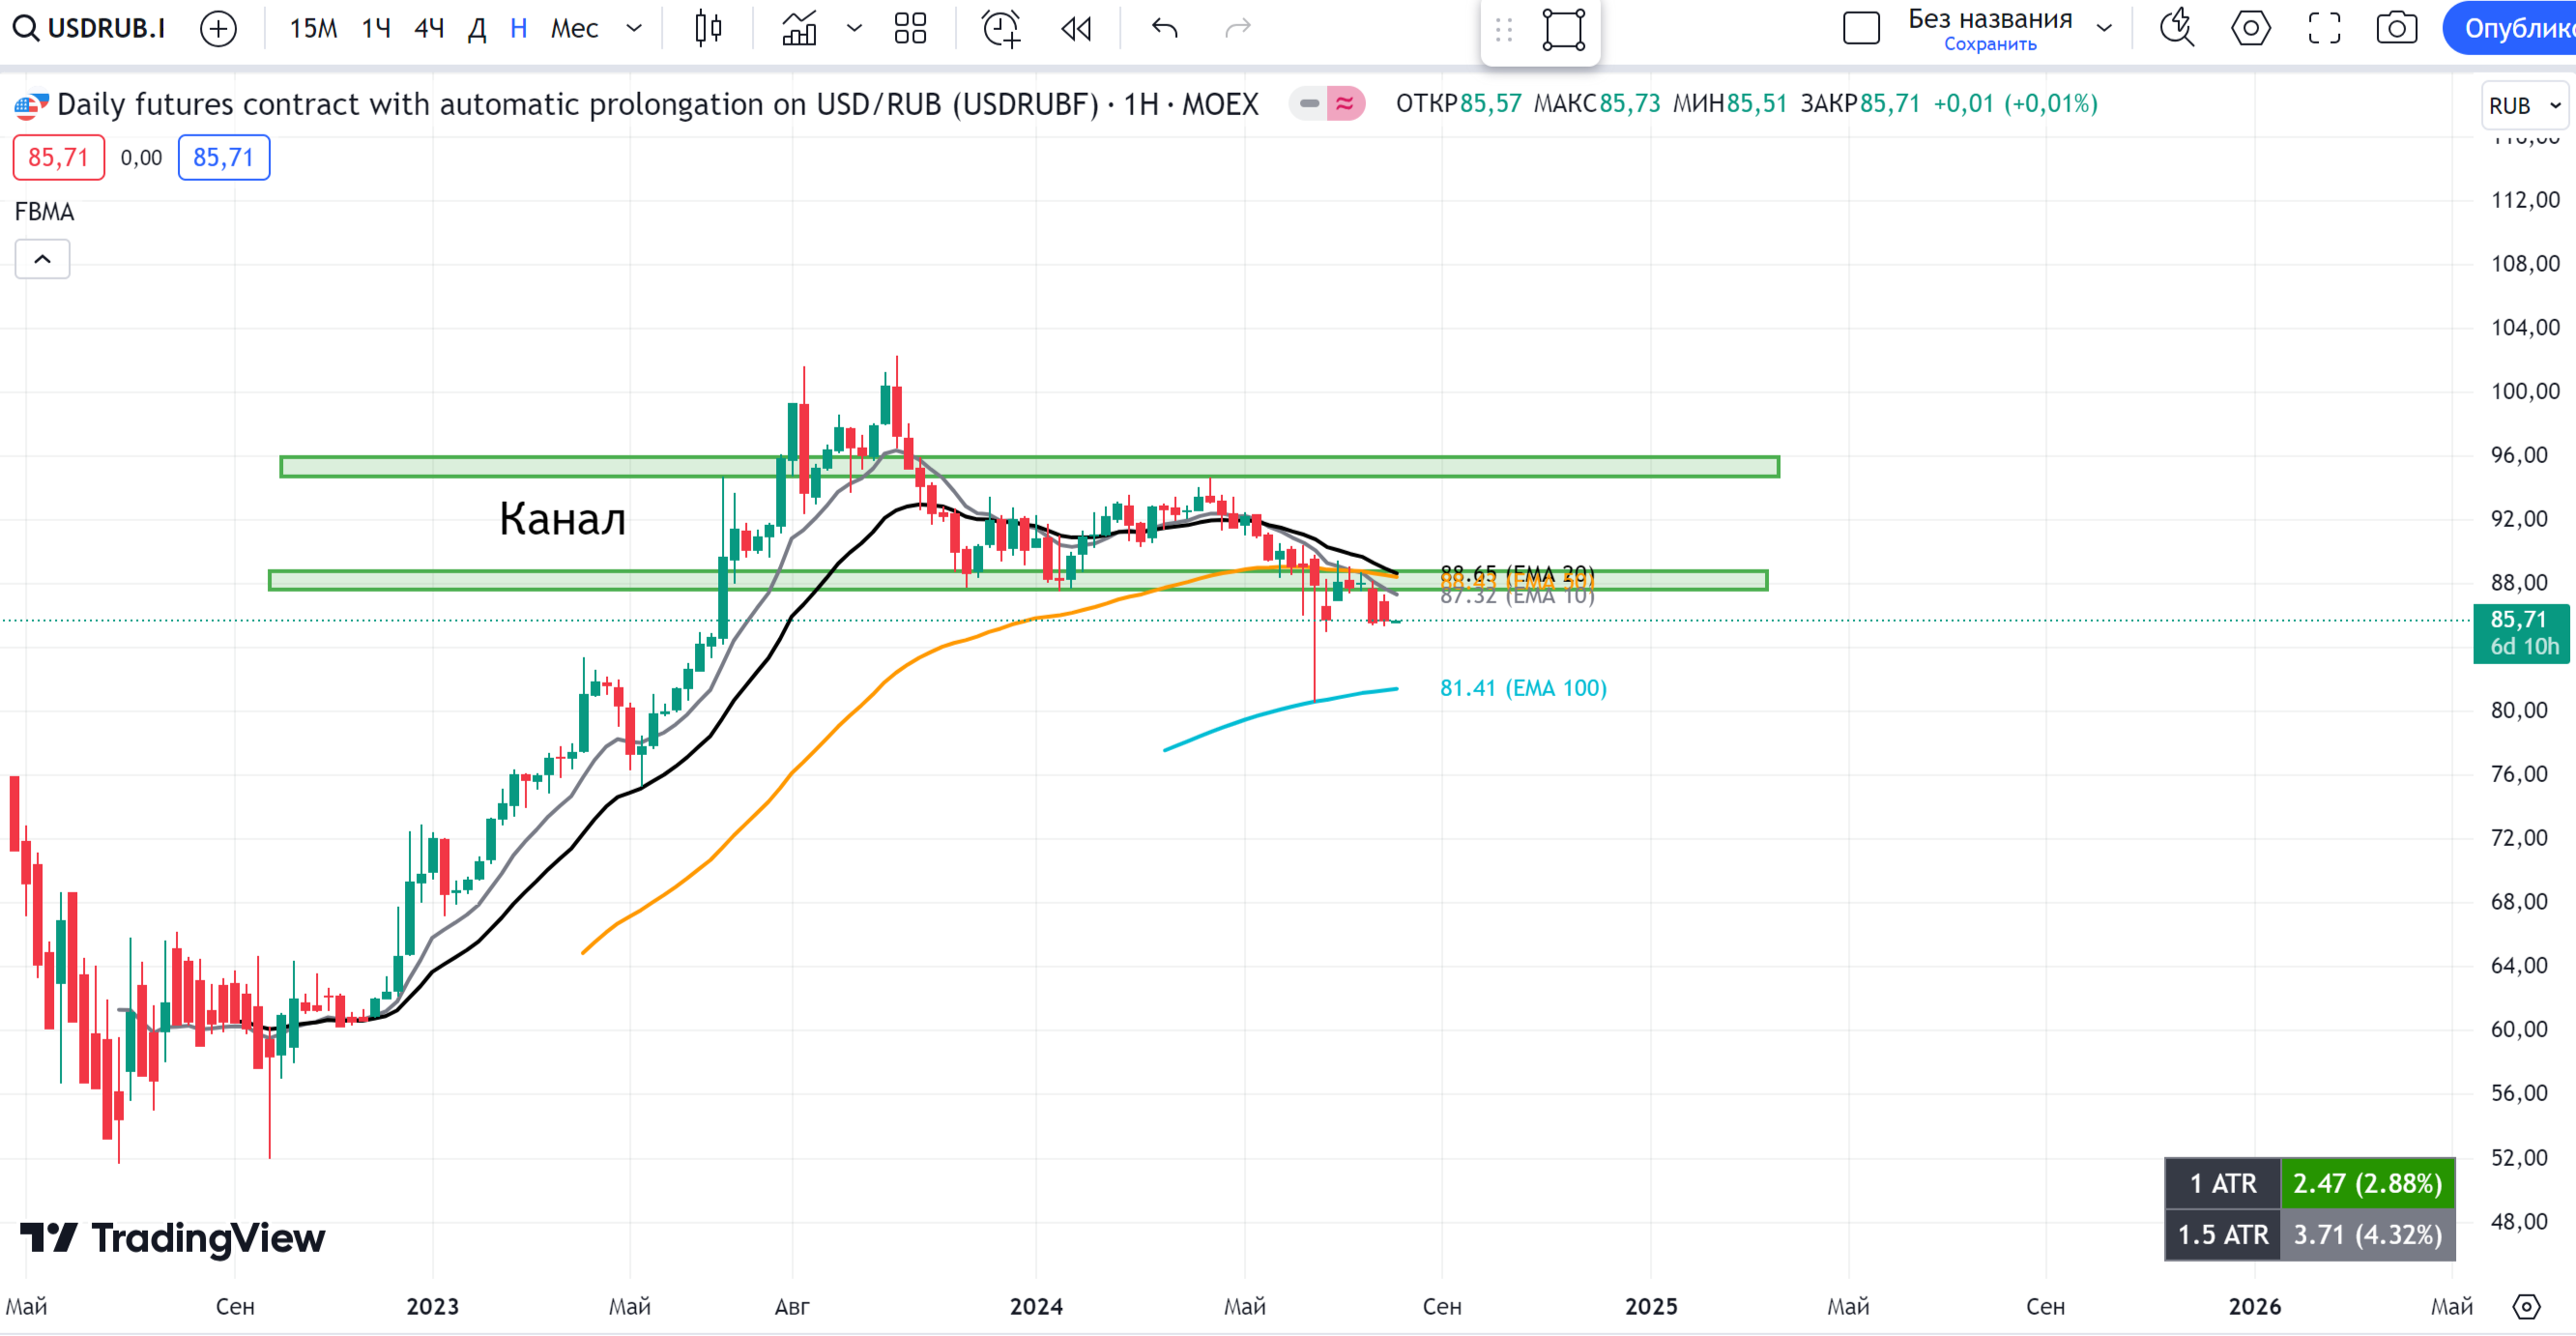2576x1336 pixels.
Task: Expand the timeframe dropdown arrow
Action: 634,28
